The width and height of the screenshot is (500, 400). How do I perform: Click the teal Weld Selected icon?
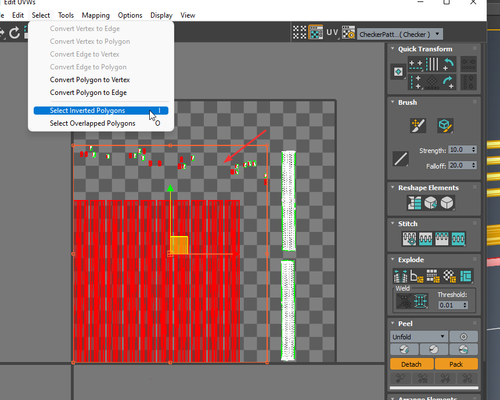(x=420, y=301)
